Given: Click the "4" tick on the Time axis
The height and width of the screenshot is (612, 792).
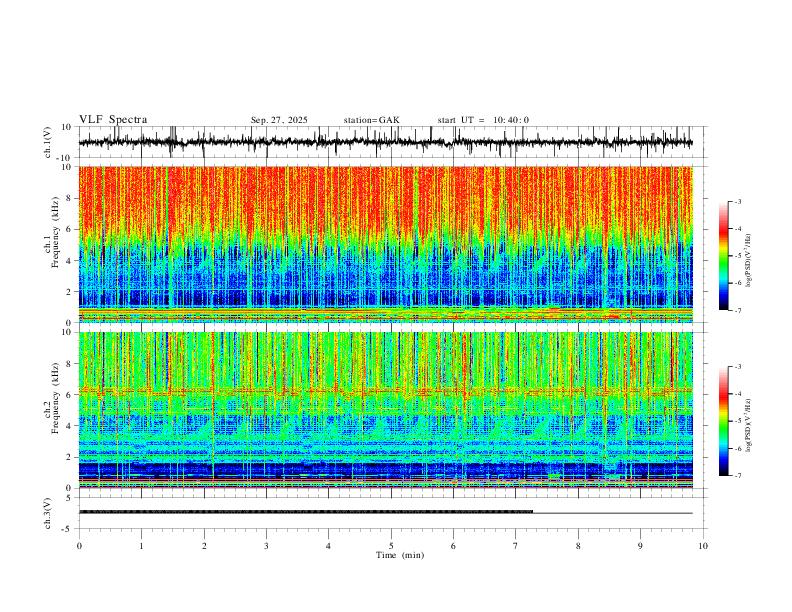Looking at the screenshot, I should point(328,546).
